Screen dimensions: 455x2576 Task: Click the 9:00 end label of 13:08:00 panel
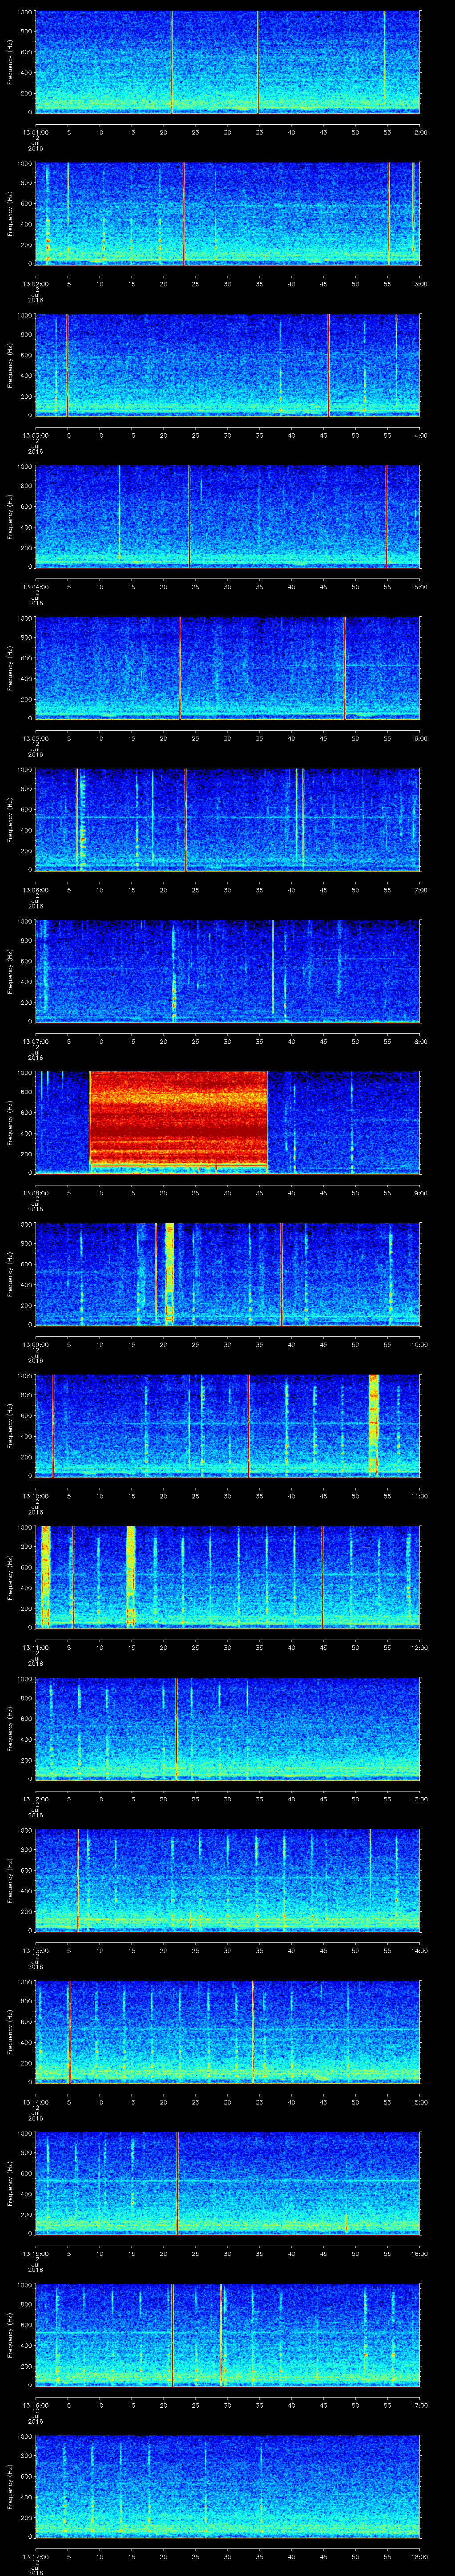420,1192
